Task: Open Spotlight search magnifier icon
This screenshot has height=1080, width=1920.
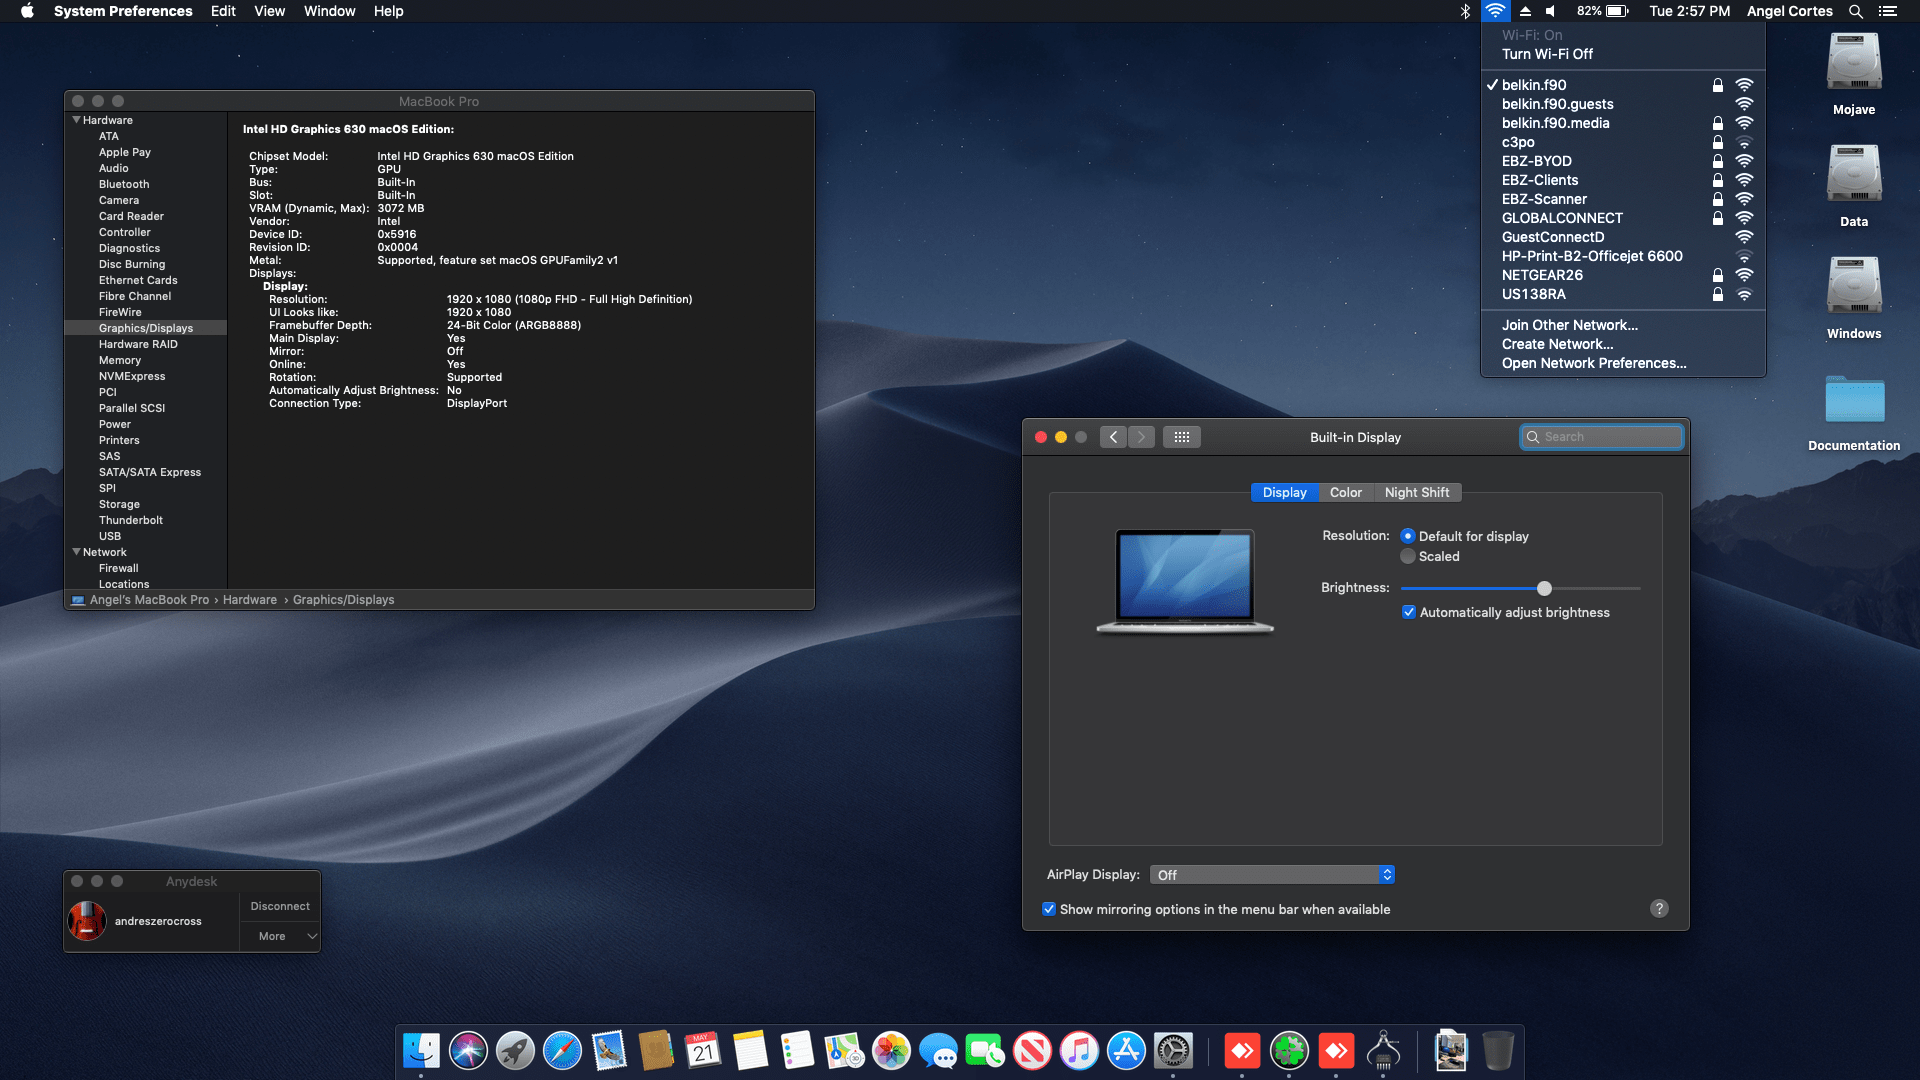Action: 1856,11
